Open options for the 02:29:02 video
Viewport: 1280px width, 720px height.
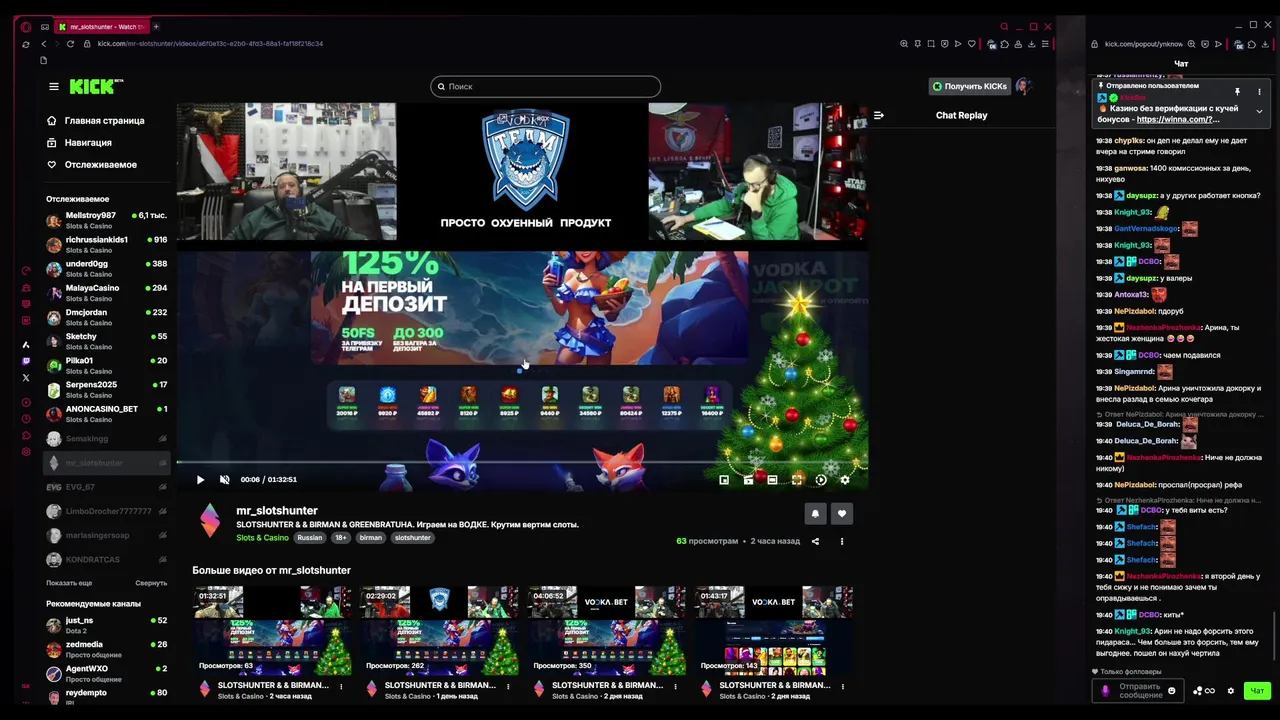[x=509, y=687]
